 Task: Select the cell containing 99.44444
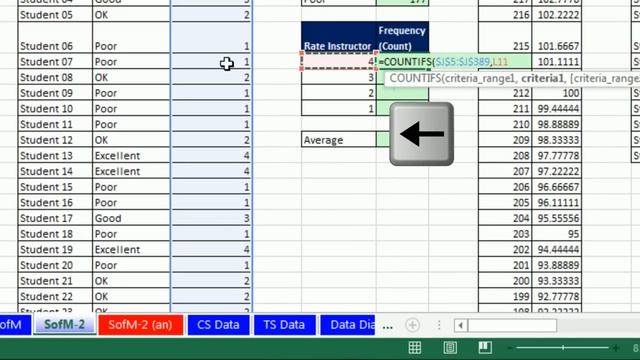click(557, 109)
